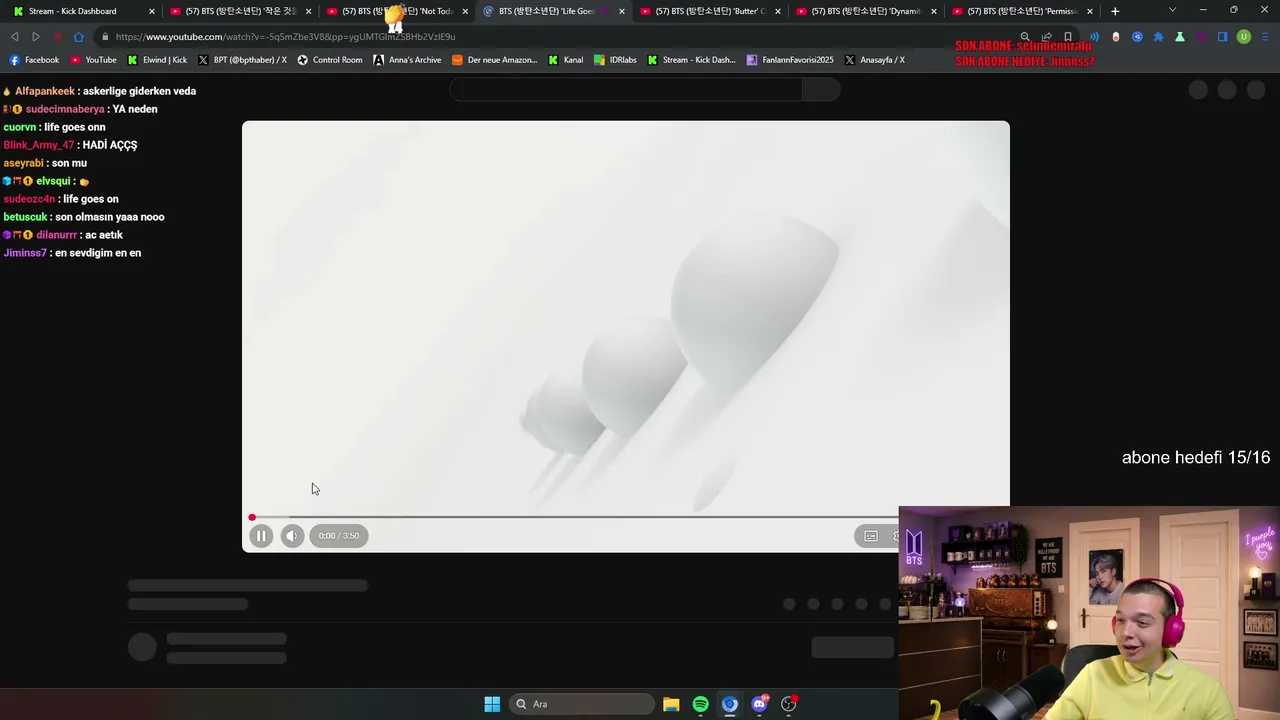The width and height of the screenshot is (1280, 720).
Task: Expand the tab search chevron
Action: (1172, 11)
